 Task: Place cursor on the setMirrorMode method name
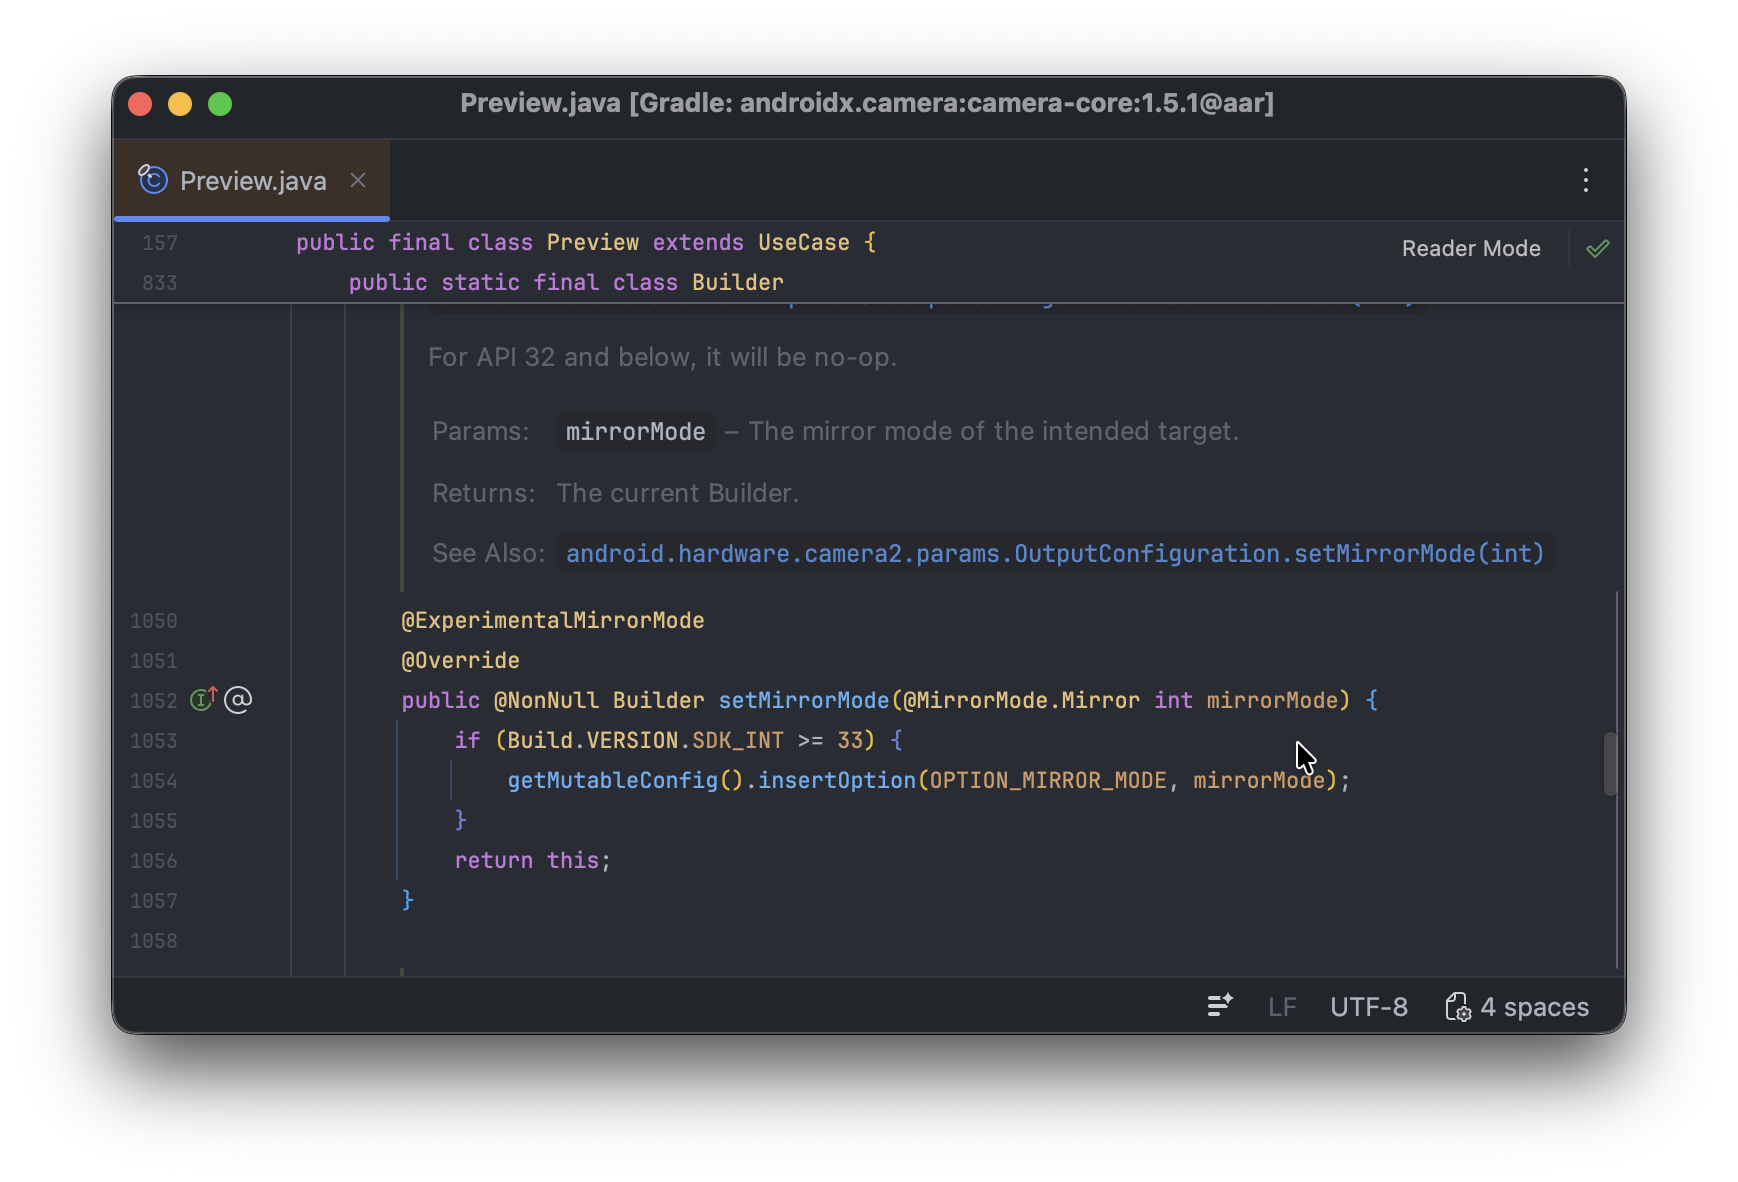coord(803,701)
